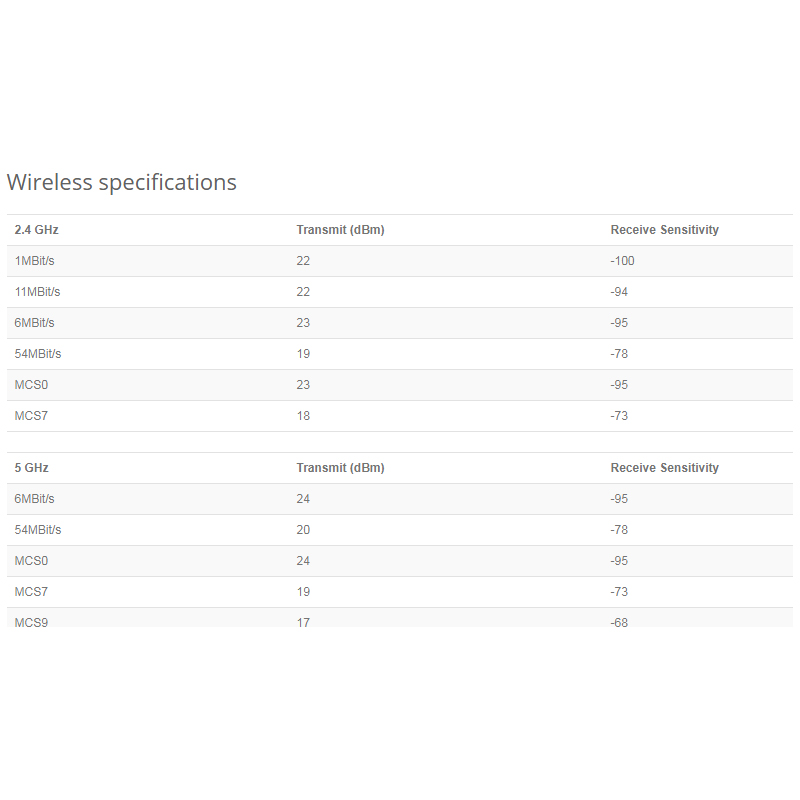This screenshot has height=800, width=800.
Task: Click the MCS0 label under 2.4 GHz
Action: pyautogui.click(x=31, y=385)
